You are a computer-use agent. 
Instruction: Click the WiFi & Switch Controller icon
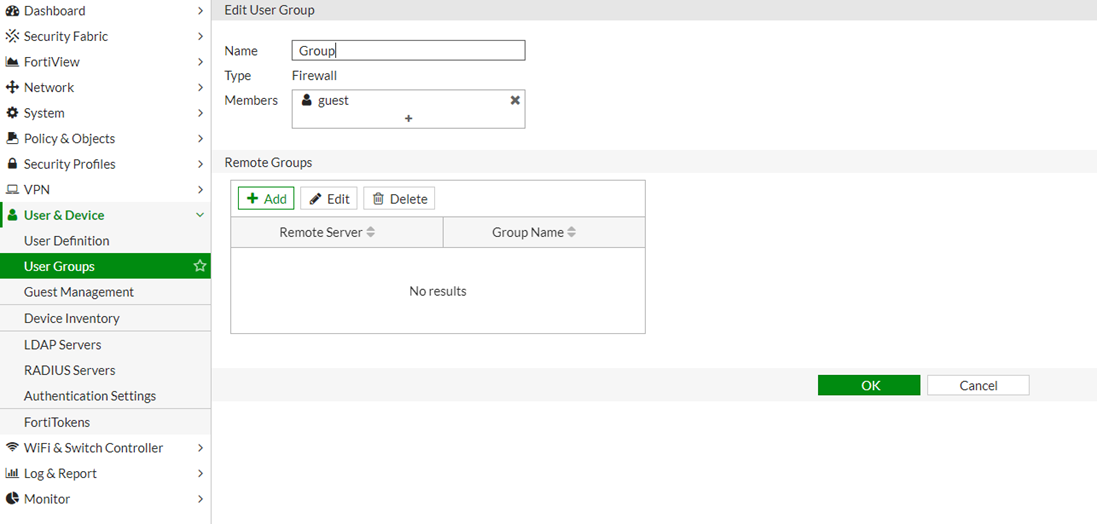[x=13, y=448]
